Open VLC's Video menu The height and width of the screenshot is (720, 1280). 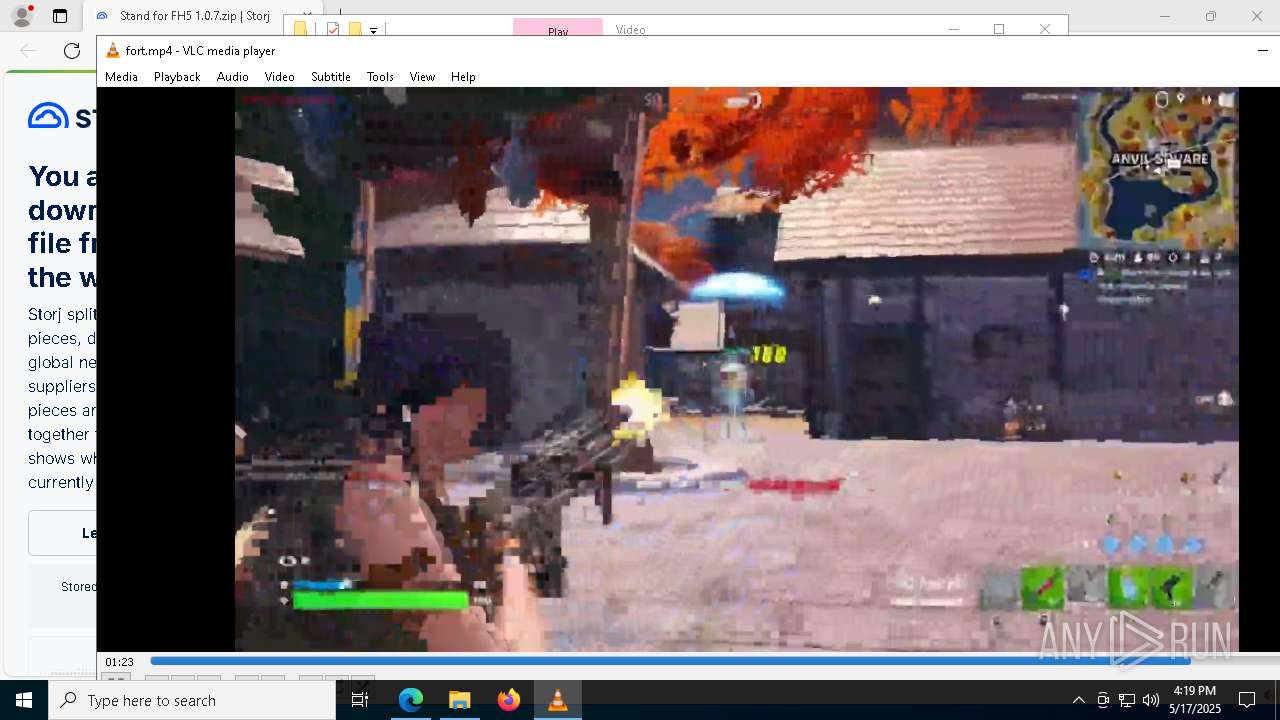[279, 76]
